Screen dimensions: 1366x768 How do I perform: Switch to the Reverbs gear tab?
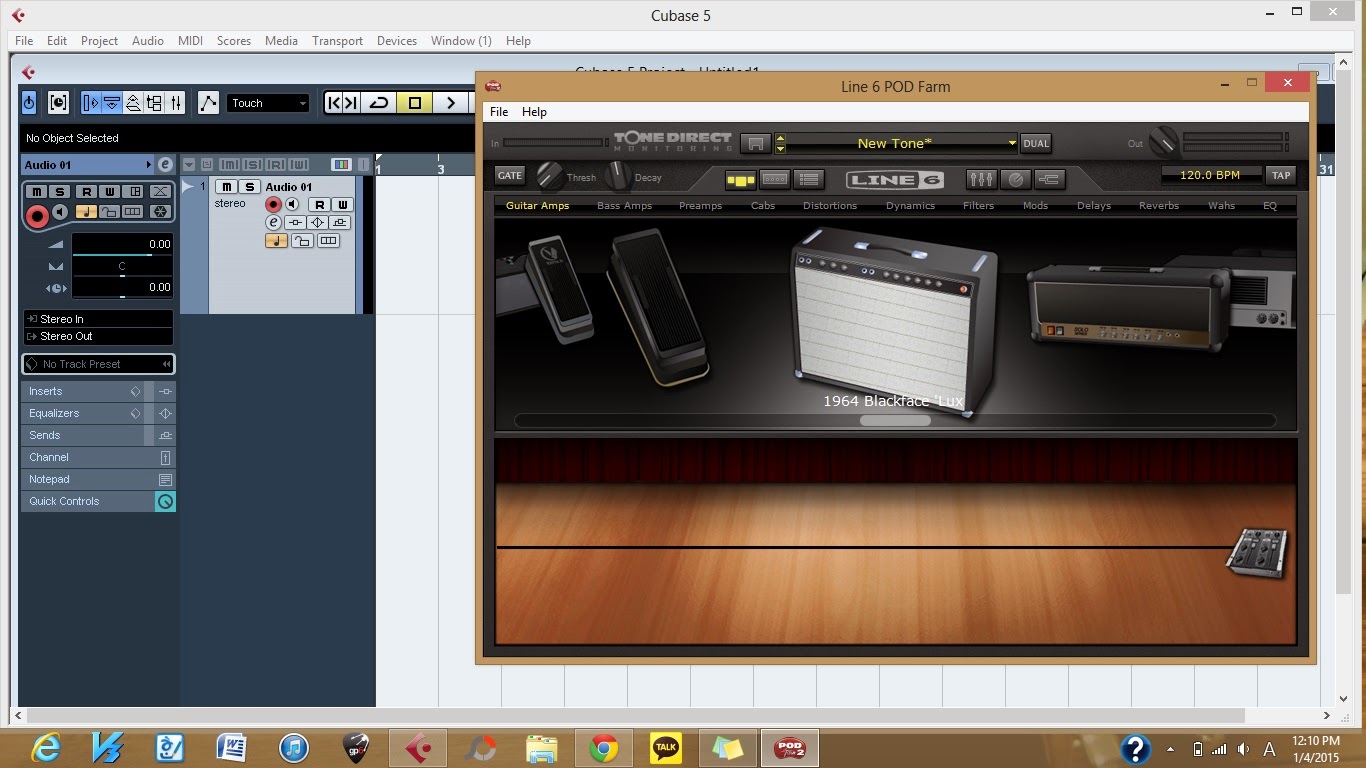(x=1158, y=206)
